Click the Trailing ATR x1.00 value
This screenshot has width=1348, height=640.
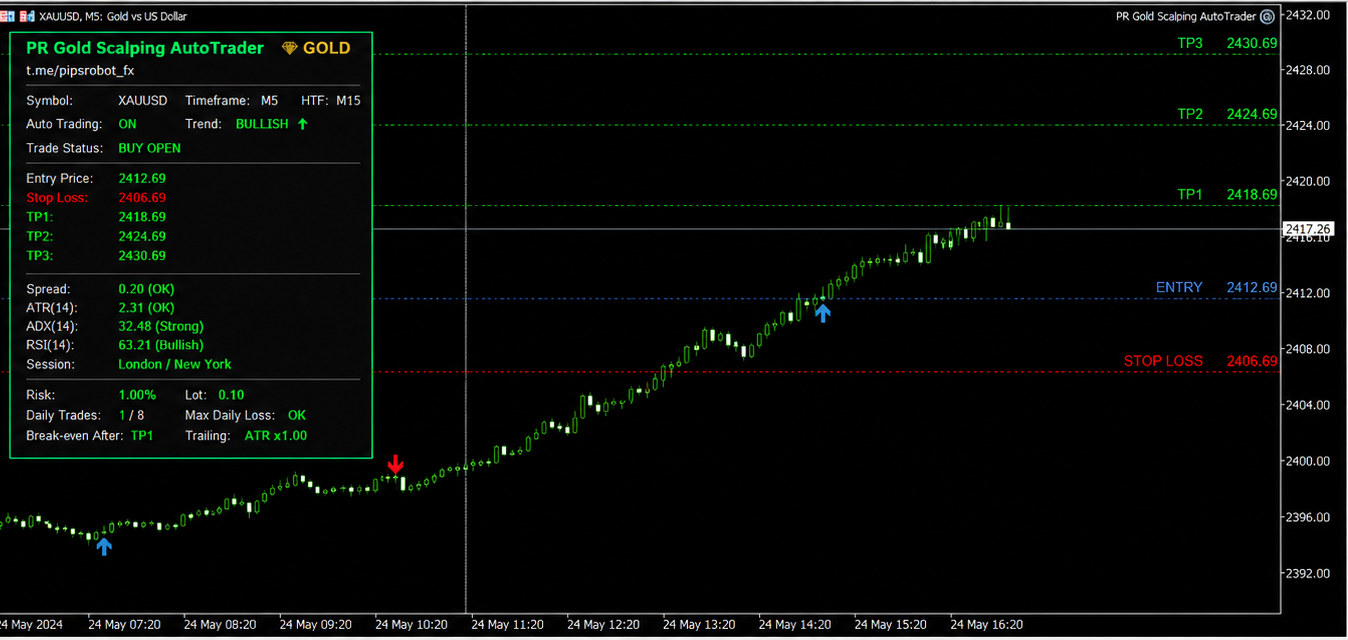[x=276, y=435]
